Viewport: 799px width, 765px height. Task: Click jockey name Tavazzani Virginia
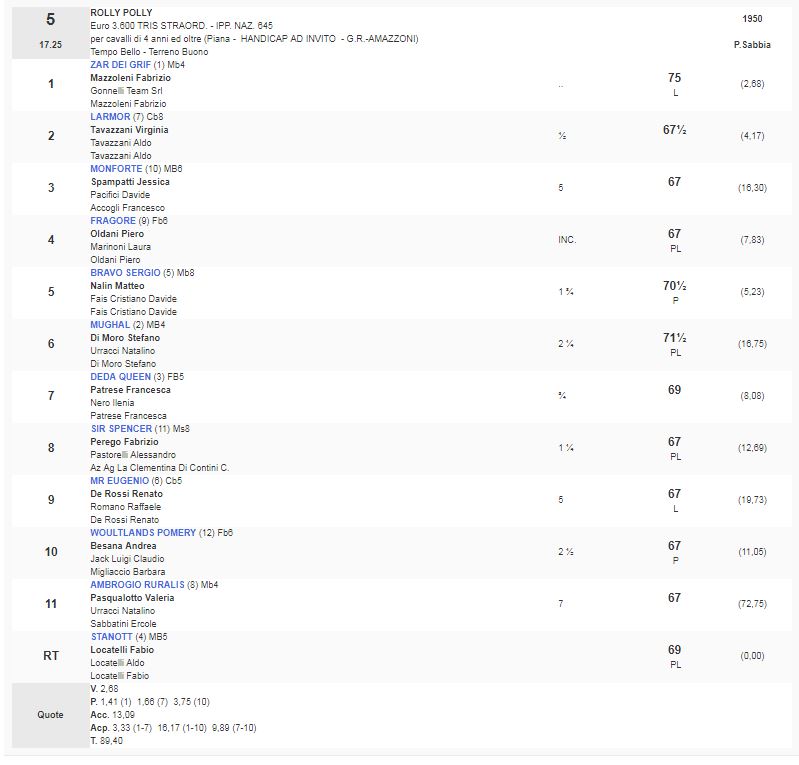[129, 130]
